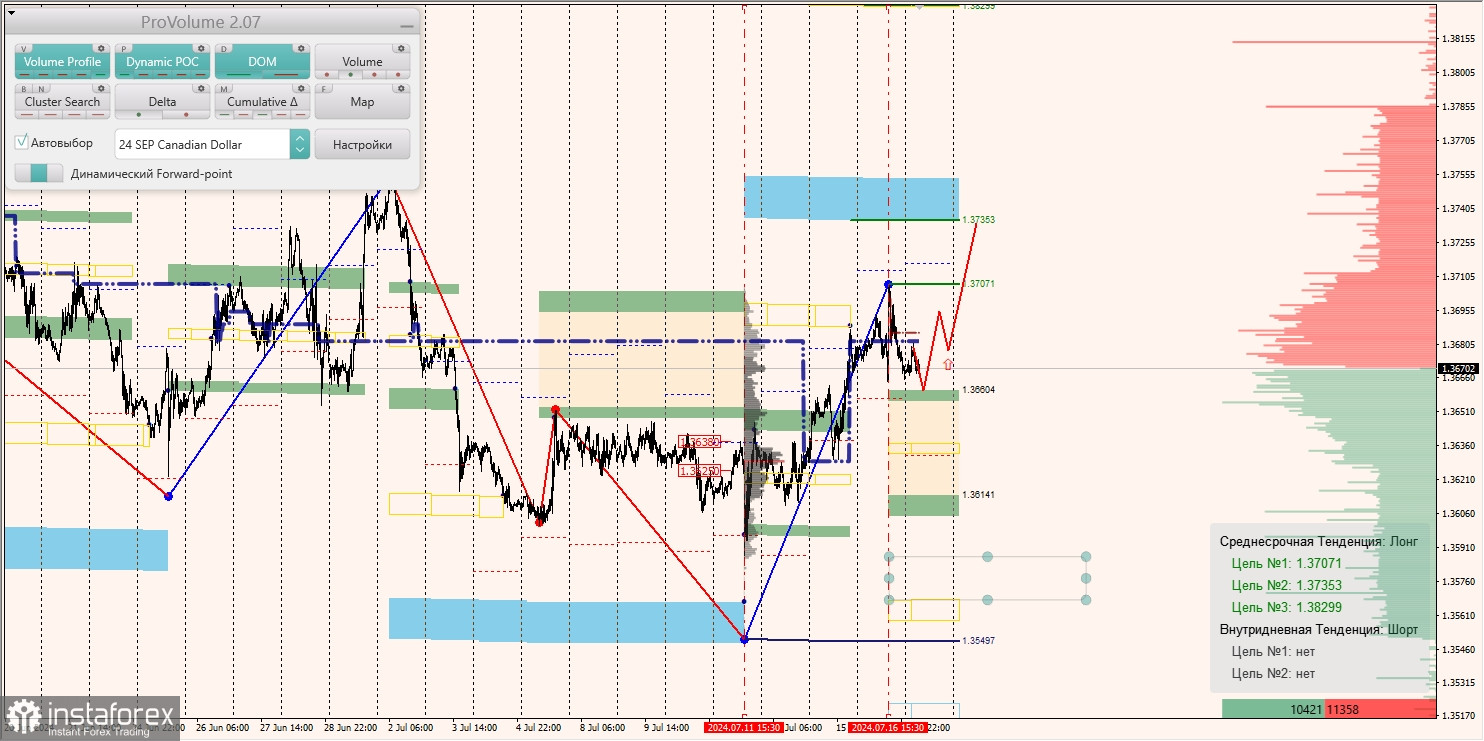Open Map gear settings

[x=401, y=88]
